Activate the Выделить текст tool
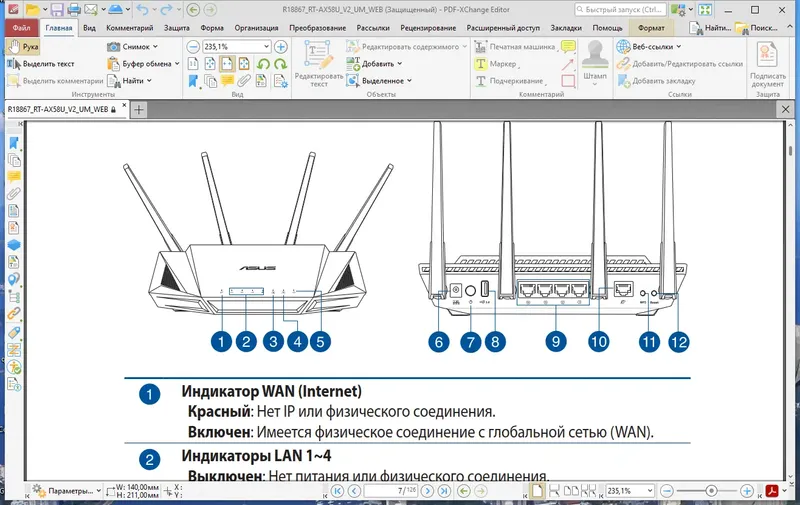This screenshot has width=800, height=505. point(41,64)
